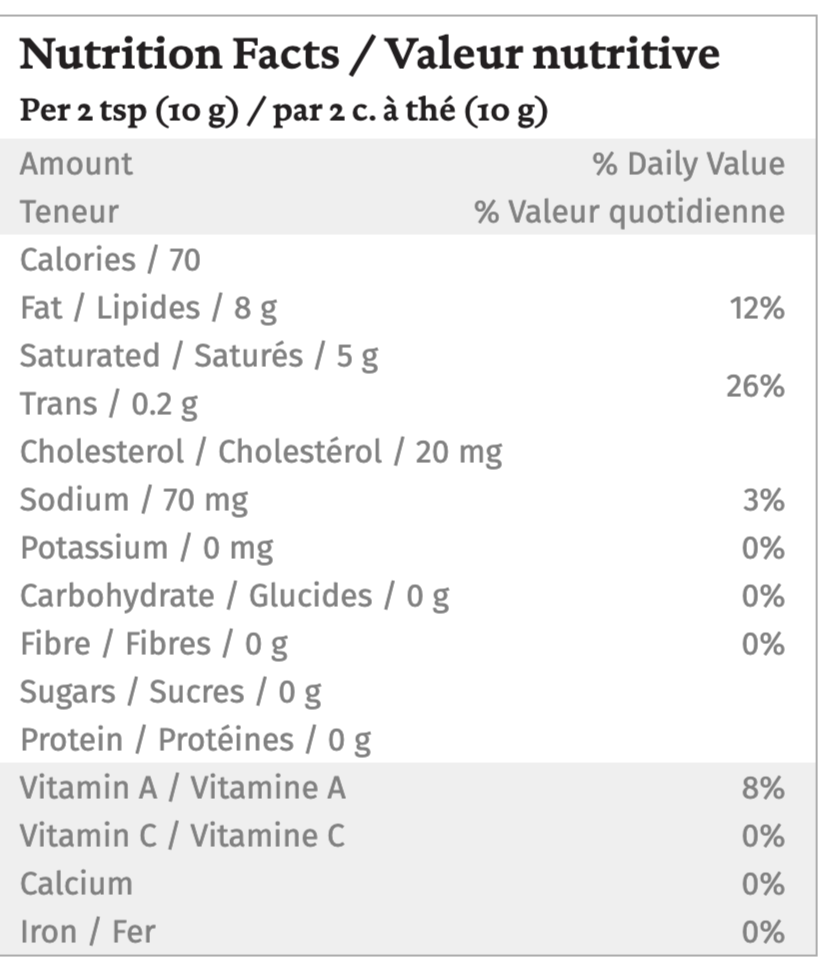Click the Cholesterol / Cholestérol / 20 mg row
The width and height of the screenshot is (821, 966).
[261, 452]
